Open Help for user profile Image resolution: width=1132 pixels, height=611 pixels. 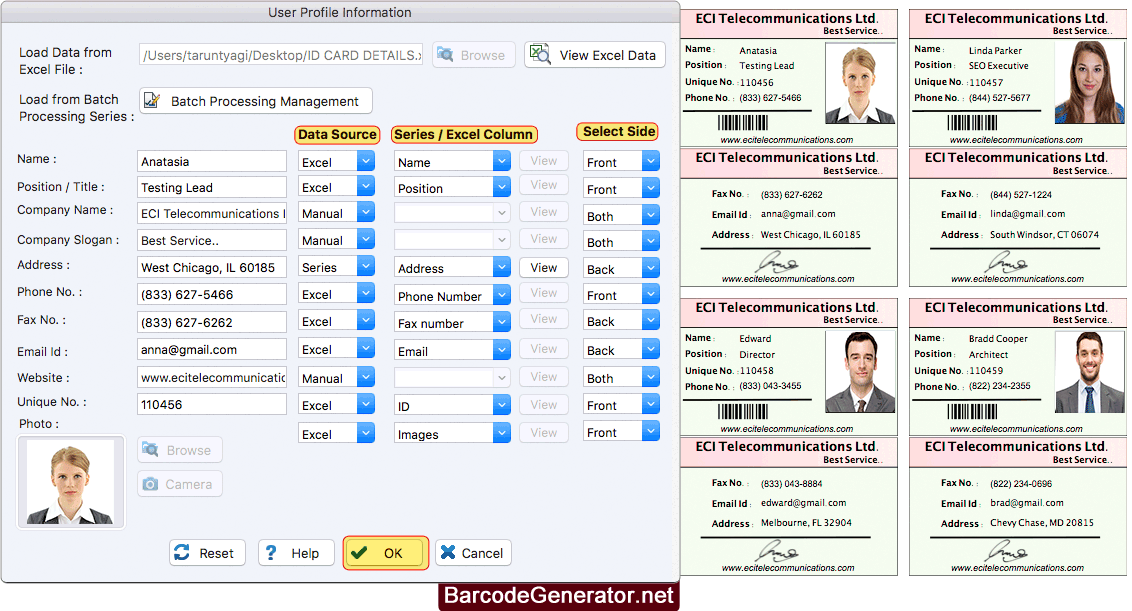[296, 553]
